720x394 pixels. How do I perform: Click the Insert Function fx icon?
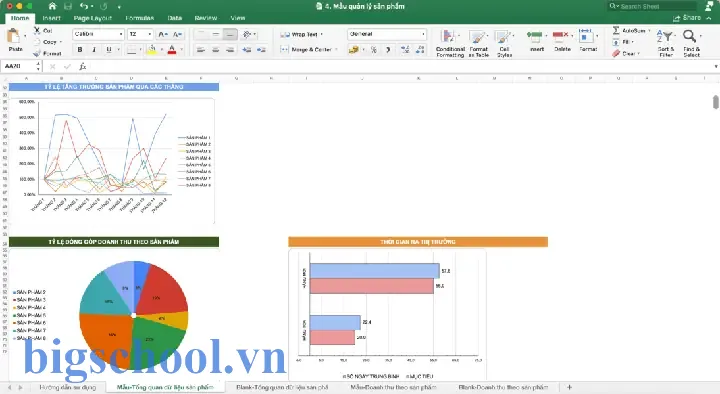click(x=83, y=67)
